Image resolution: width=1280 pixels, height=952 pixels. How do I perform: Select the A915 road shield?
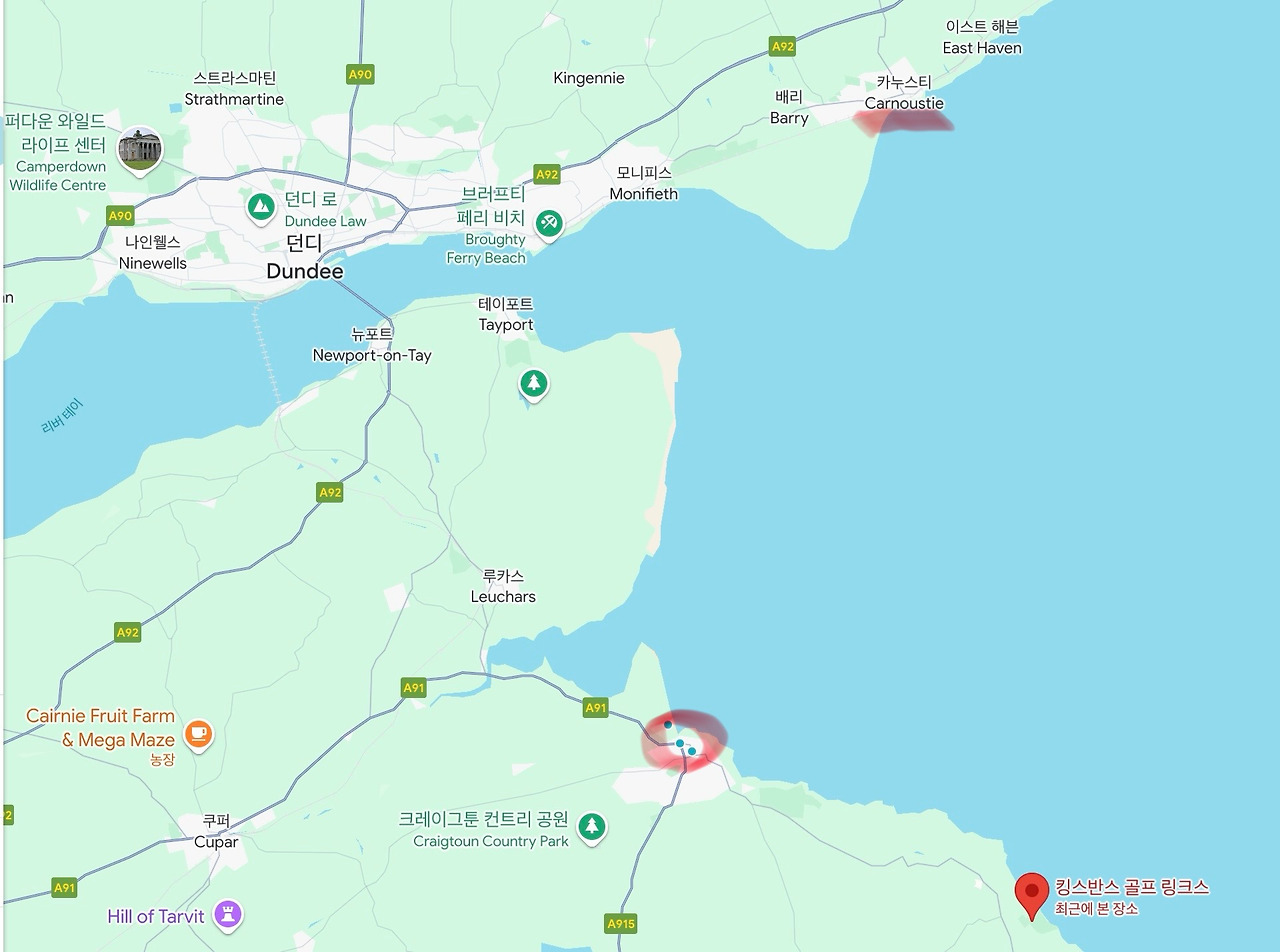point(621,923)
